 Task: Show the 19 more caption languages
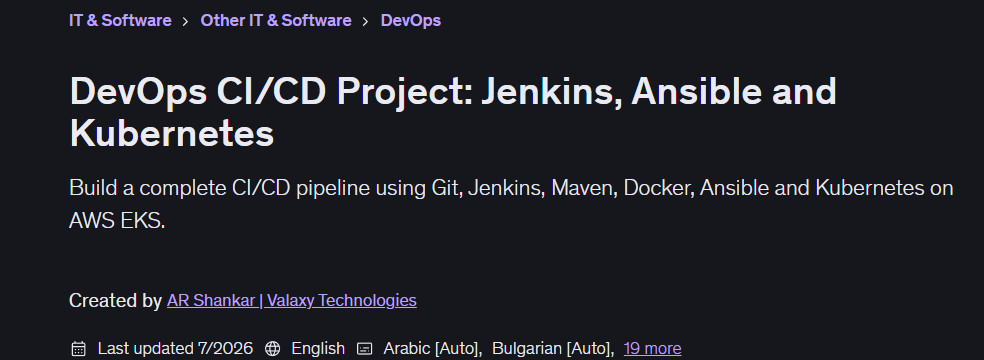652,348
